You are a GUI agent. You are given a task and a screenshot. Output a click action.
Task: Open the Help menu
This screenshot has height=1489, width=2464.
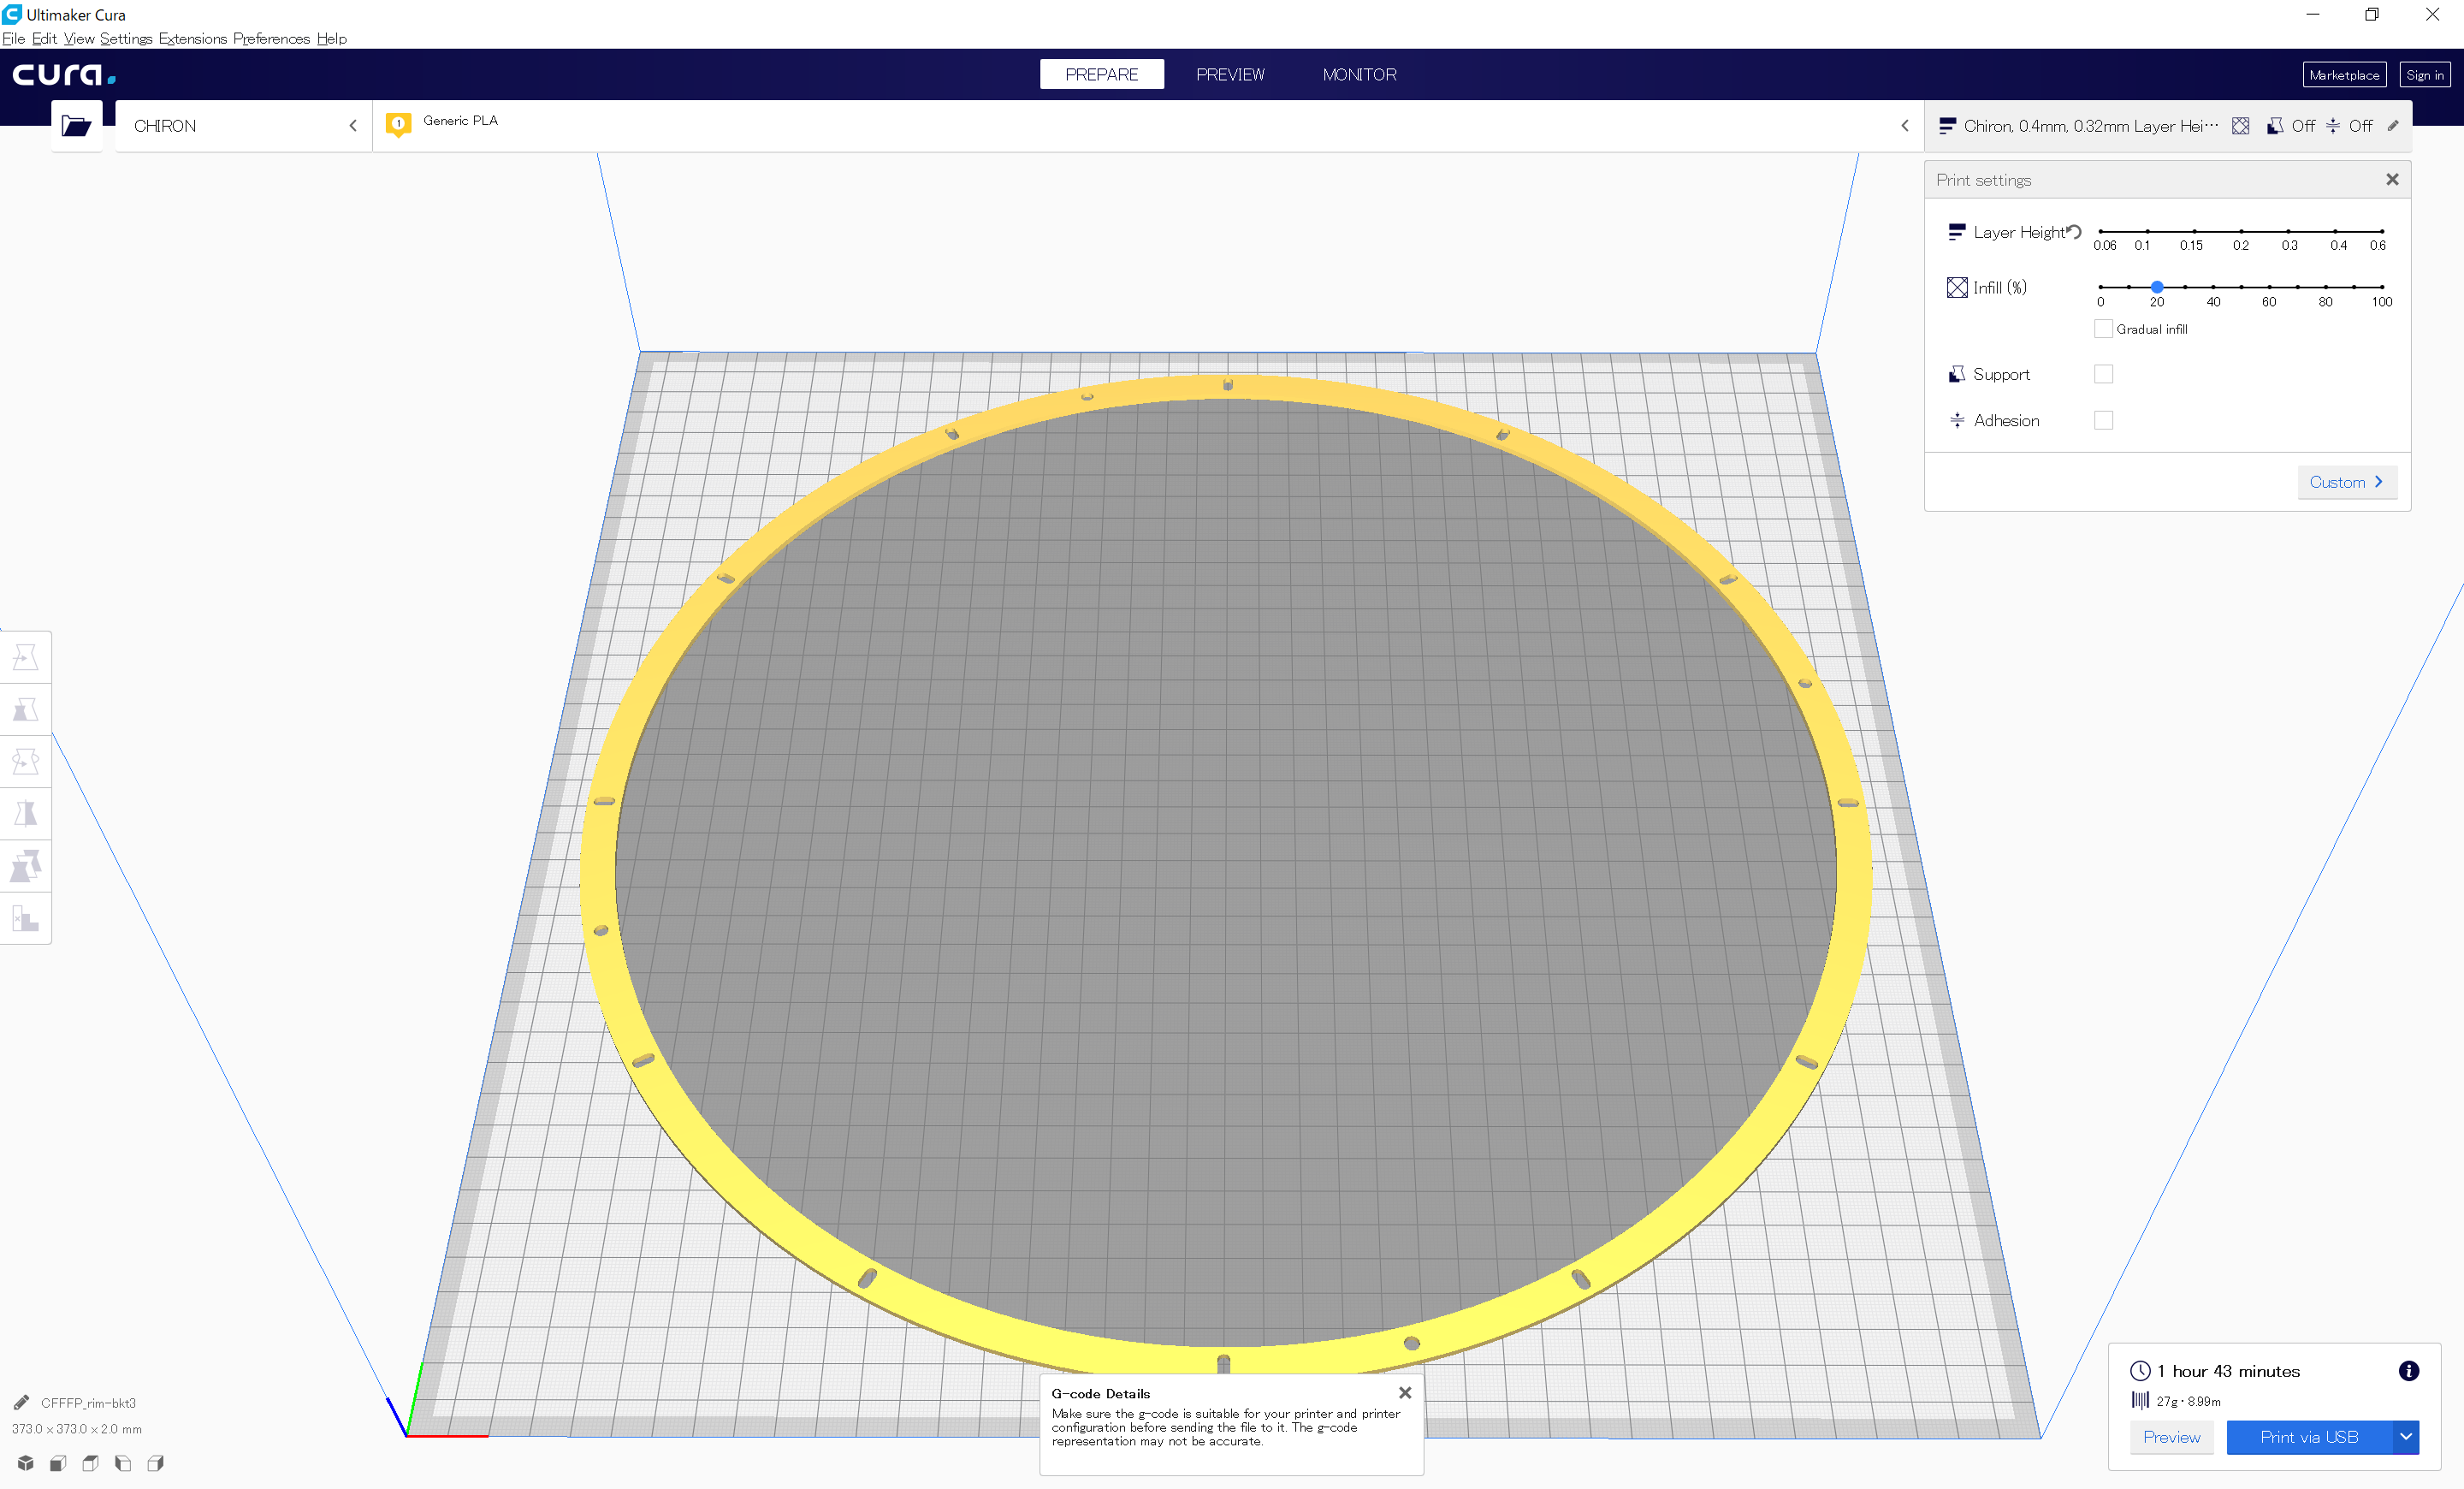[332, 38]
